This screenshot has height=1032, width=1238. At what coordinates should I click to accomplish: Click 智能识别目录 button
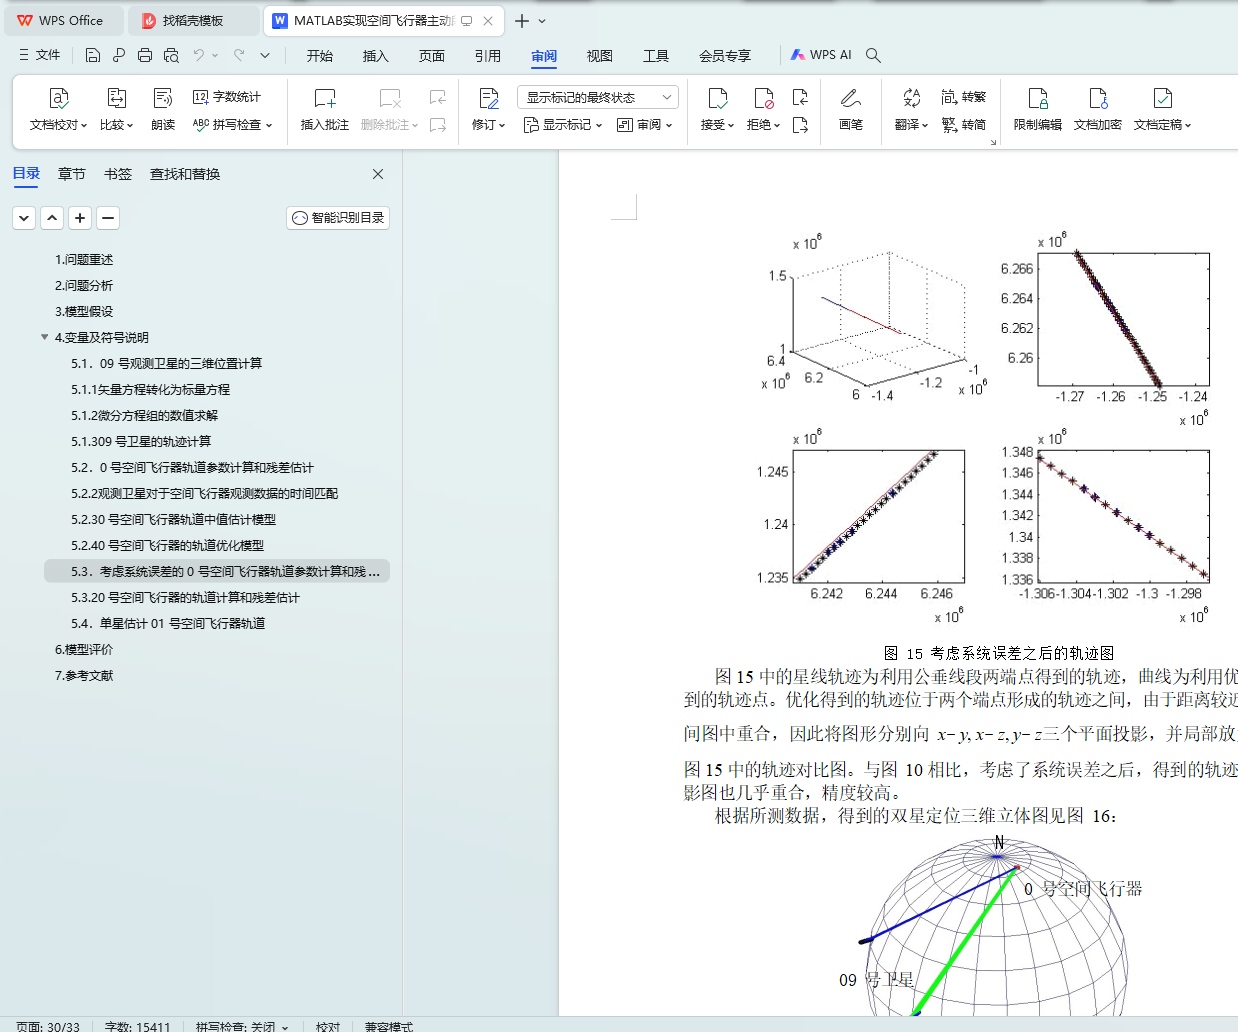tap(338, 217)
